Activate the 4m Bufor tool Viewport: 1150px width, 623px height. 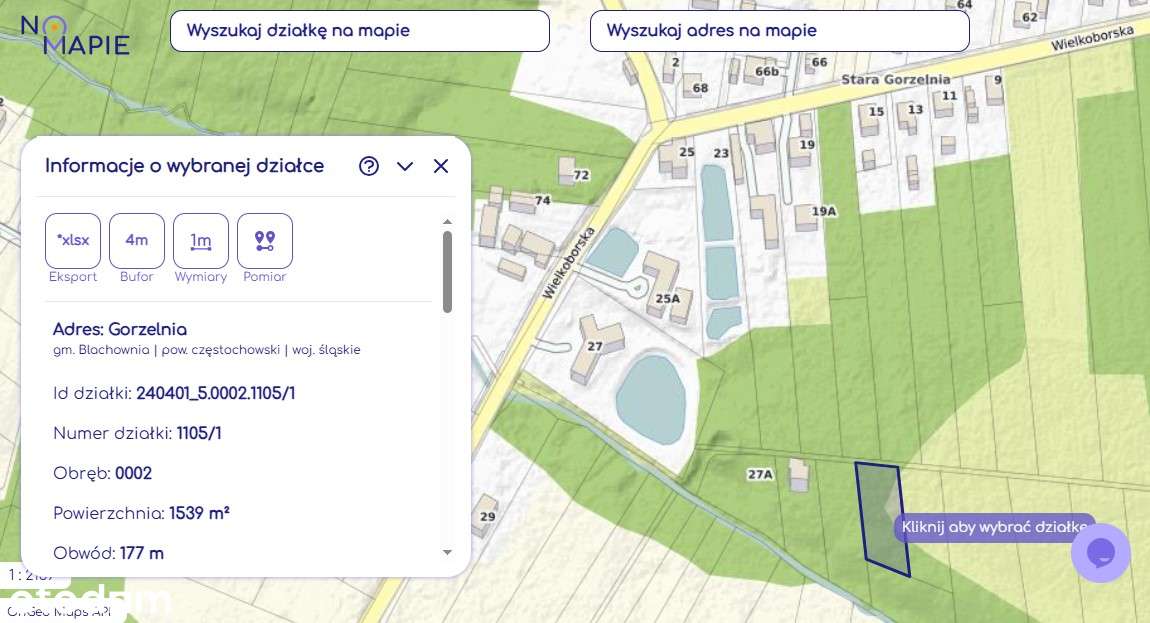136,241
